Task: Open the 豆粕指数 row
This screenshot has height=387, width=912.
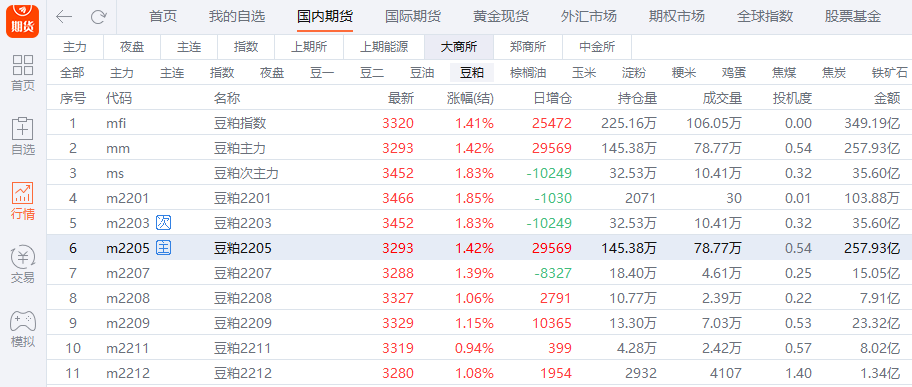Action: [479, 123]
